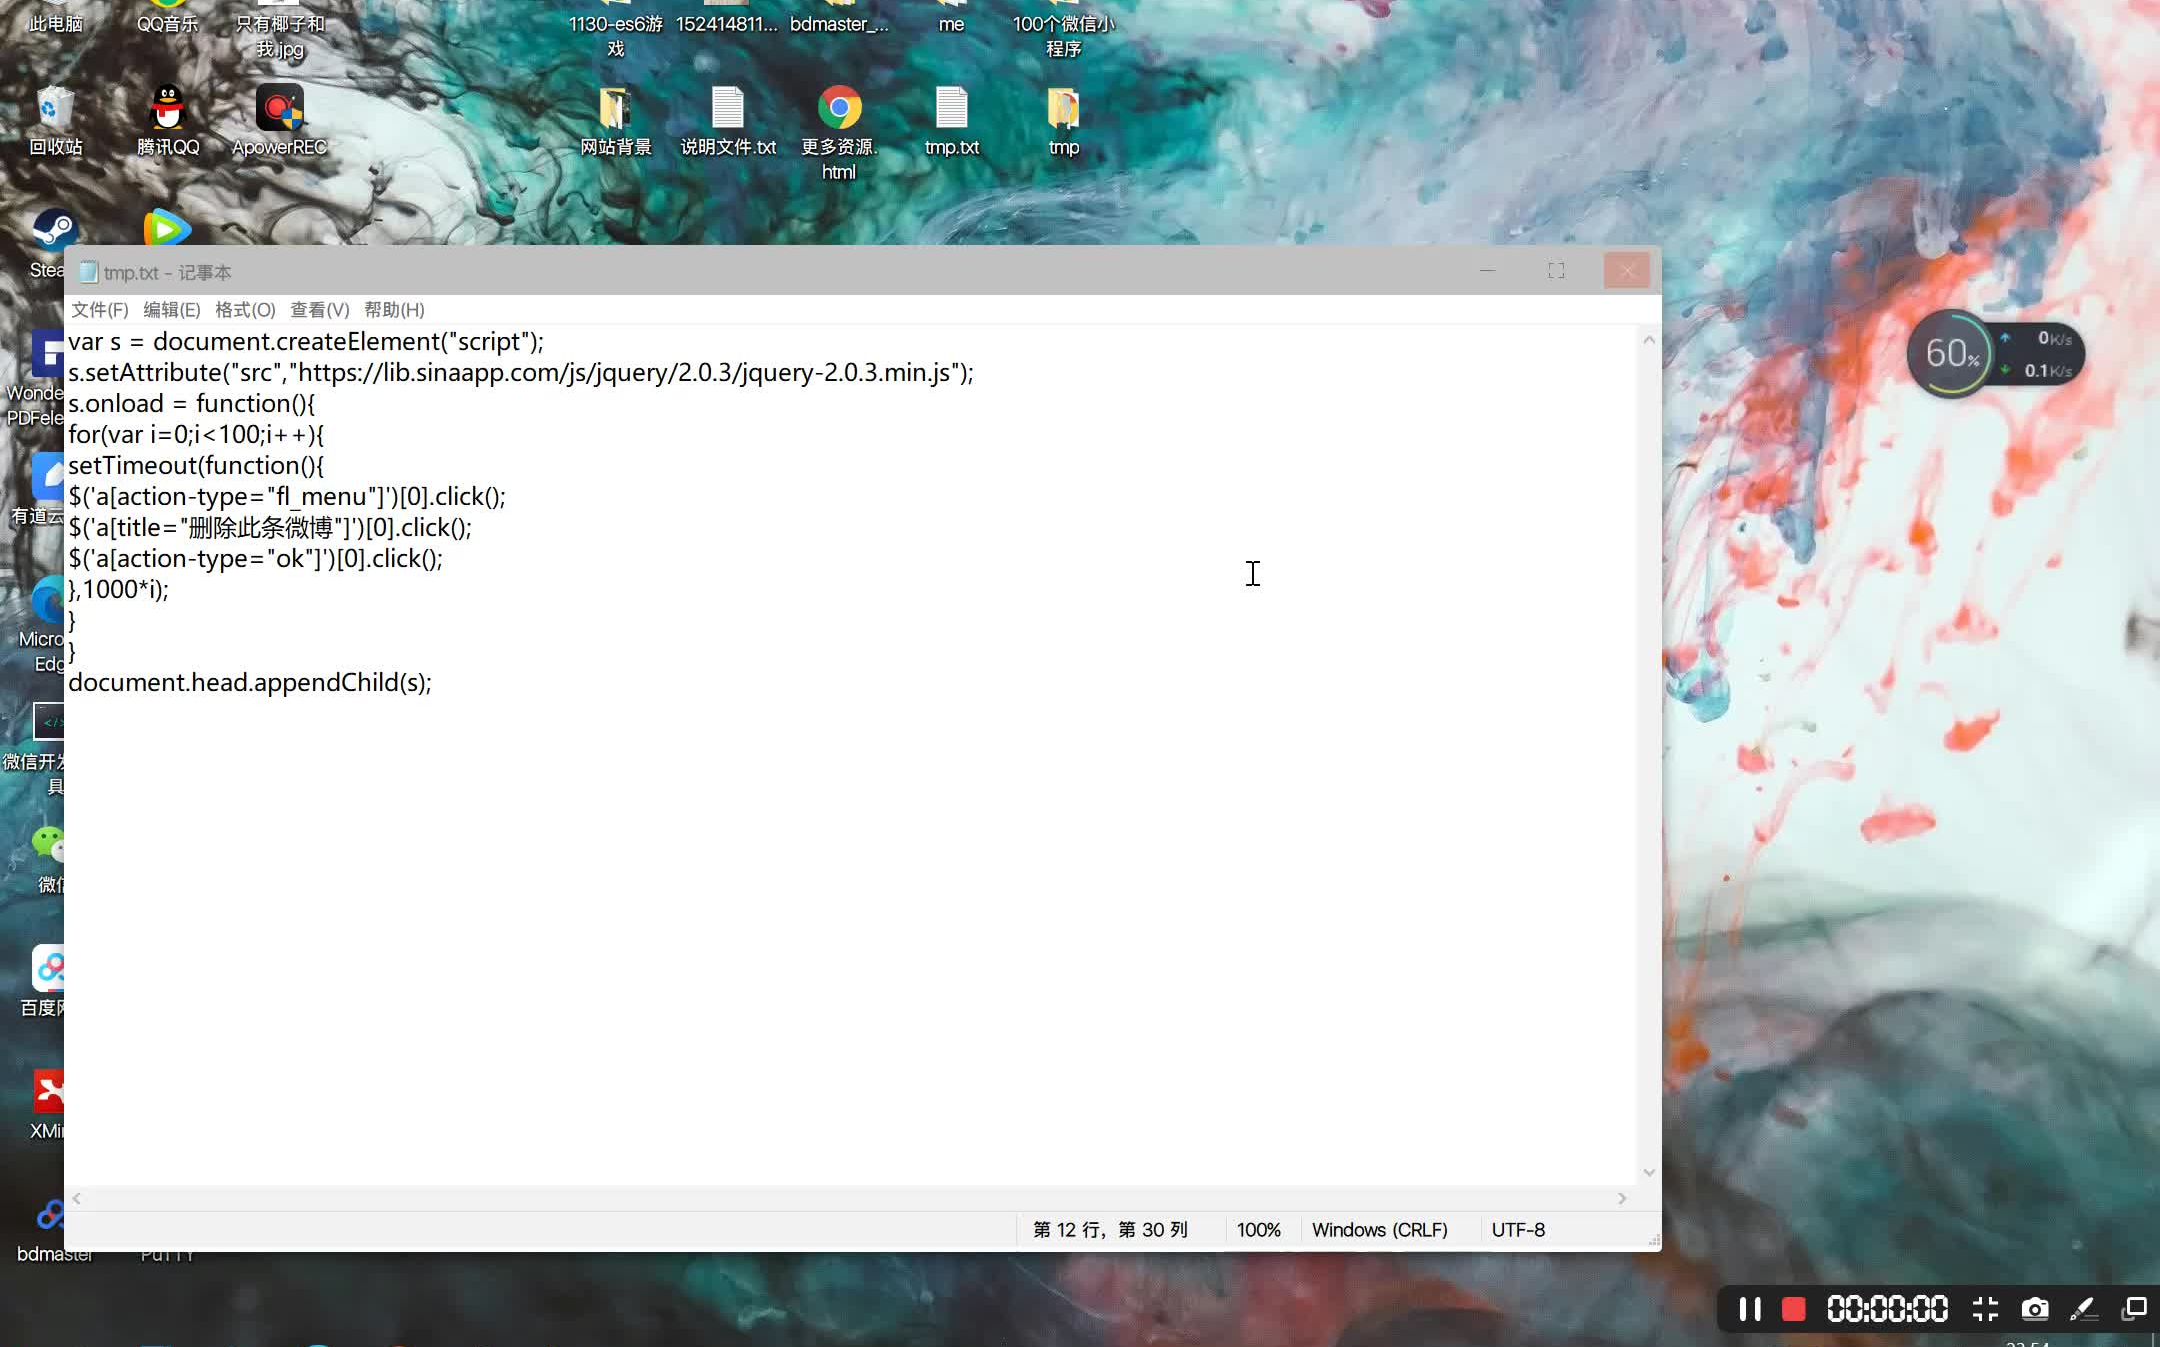Click the UTF-8 encoding status entry

(1518, 1230)
